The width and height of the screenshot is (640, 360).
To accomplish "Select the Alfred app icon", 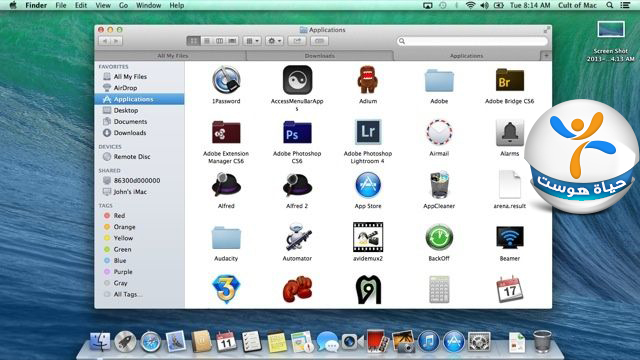I will pos(226,185).
